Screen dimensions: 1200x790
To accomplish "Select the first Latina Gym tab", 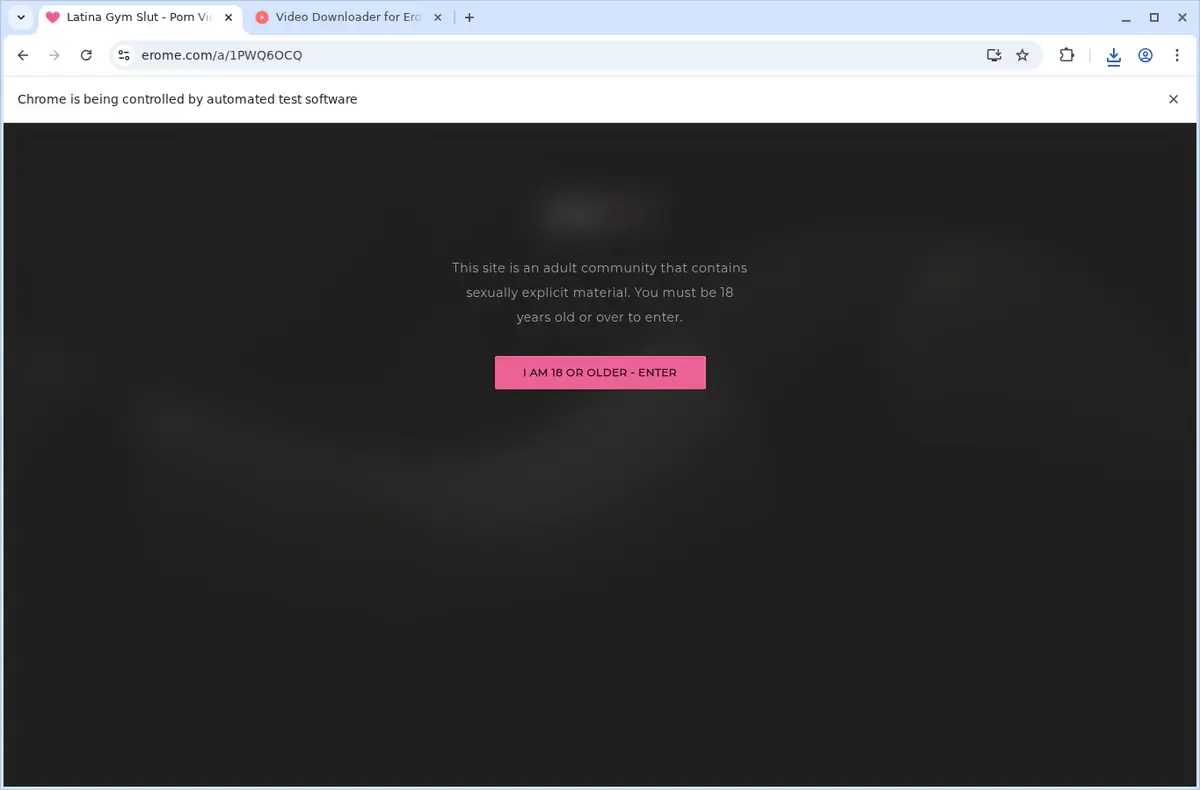I will [x=138, y=17].
